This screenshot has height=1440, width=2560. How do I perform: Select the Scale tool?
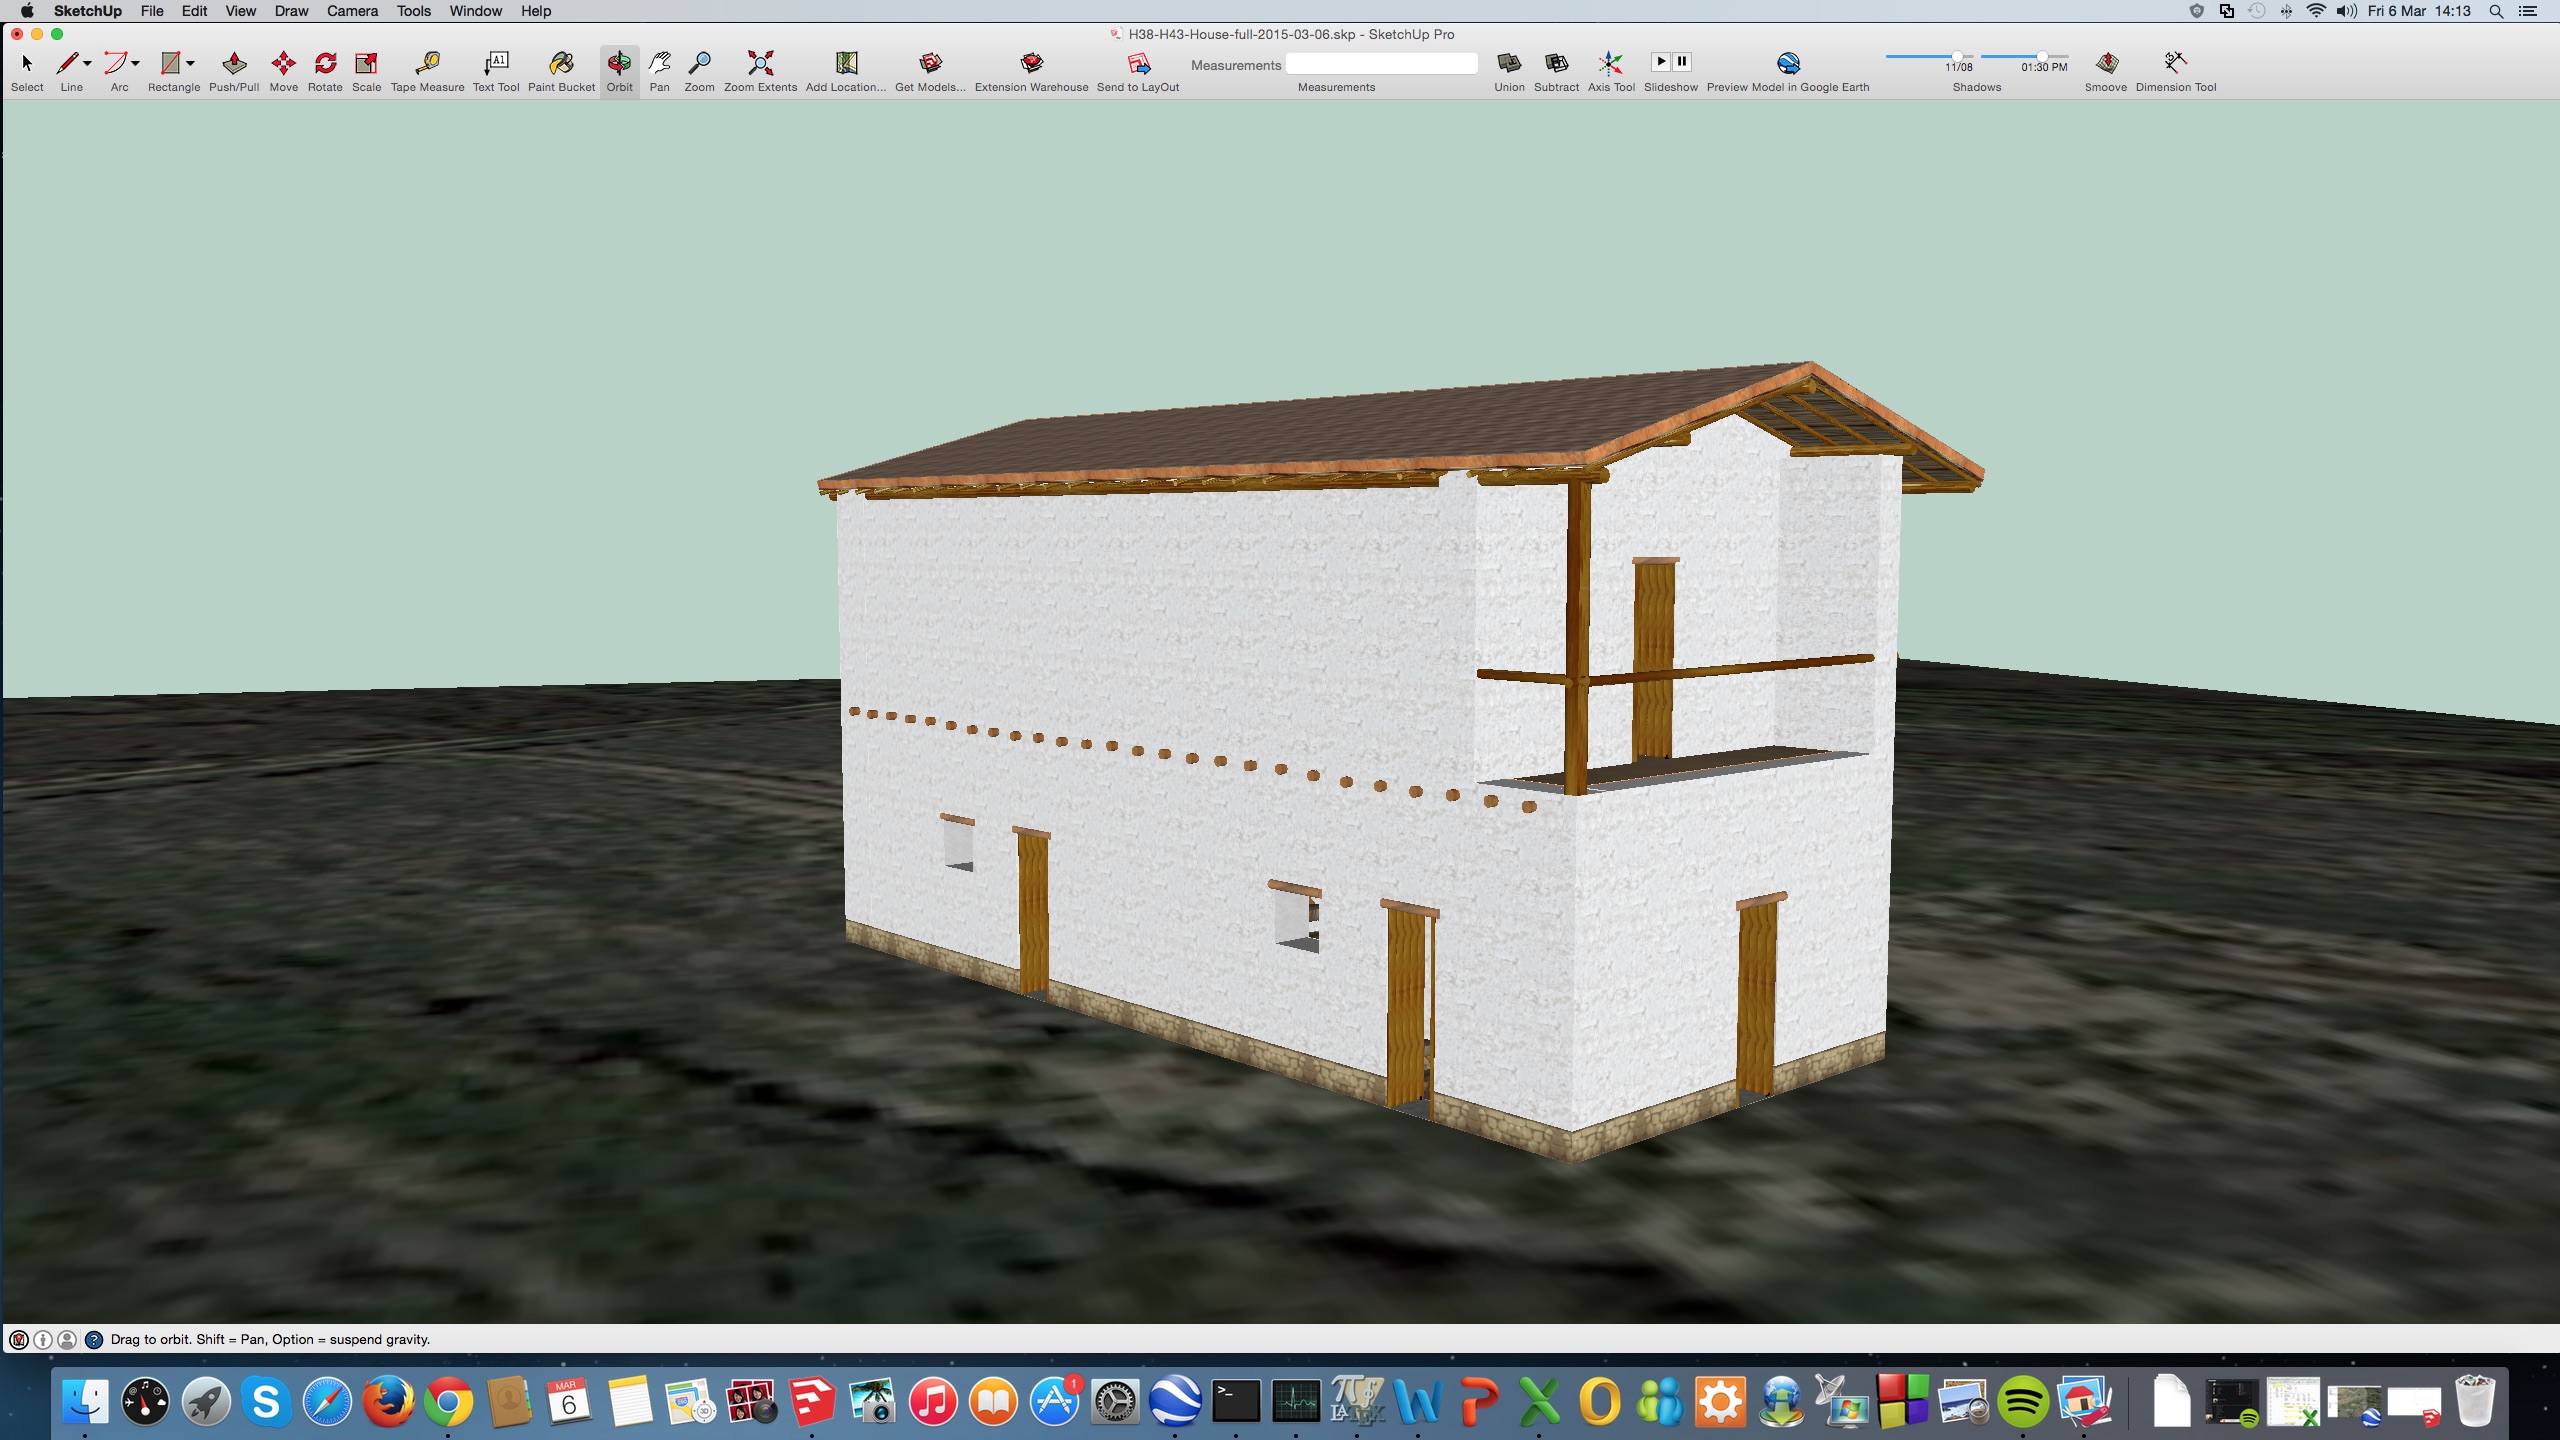tap(366, 64)
